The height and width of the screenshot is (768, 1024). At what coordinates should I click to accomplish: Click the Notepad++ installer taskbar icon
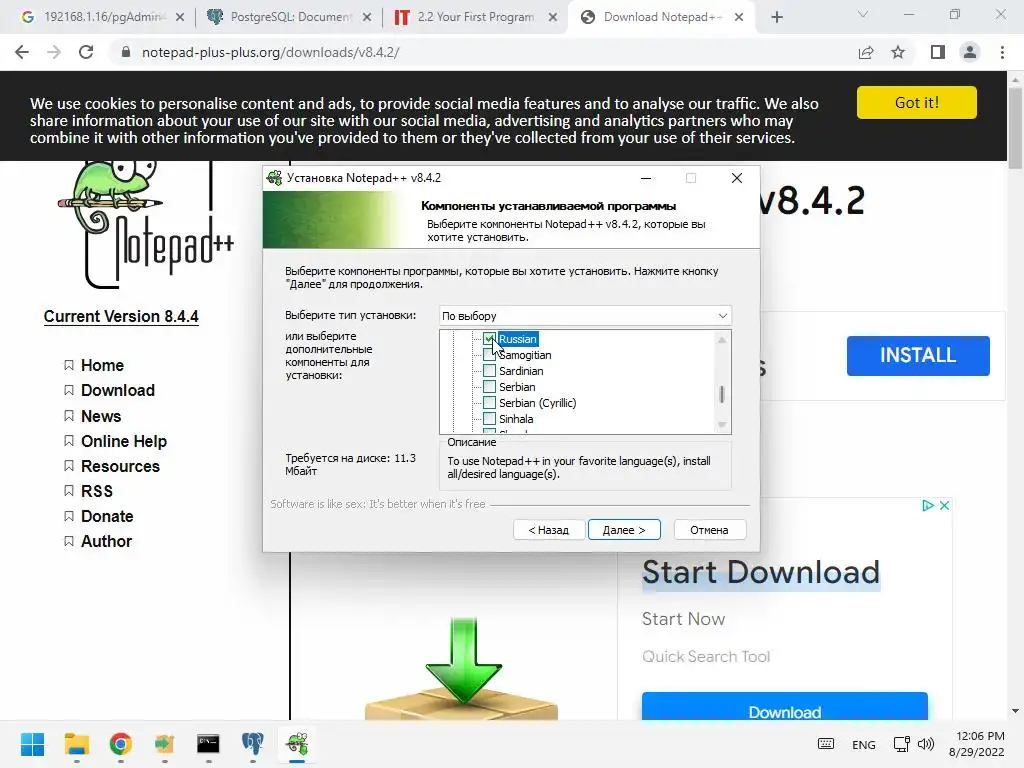pyautogui.click(x=297, y=744)
